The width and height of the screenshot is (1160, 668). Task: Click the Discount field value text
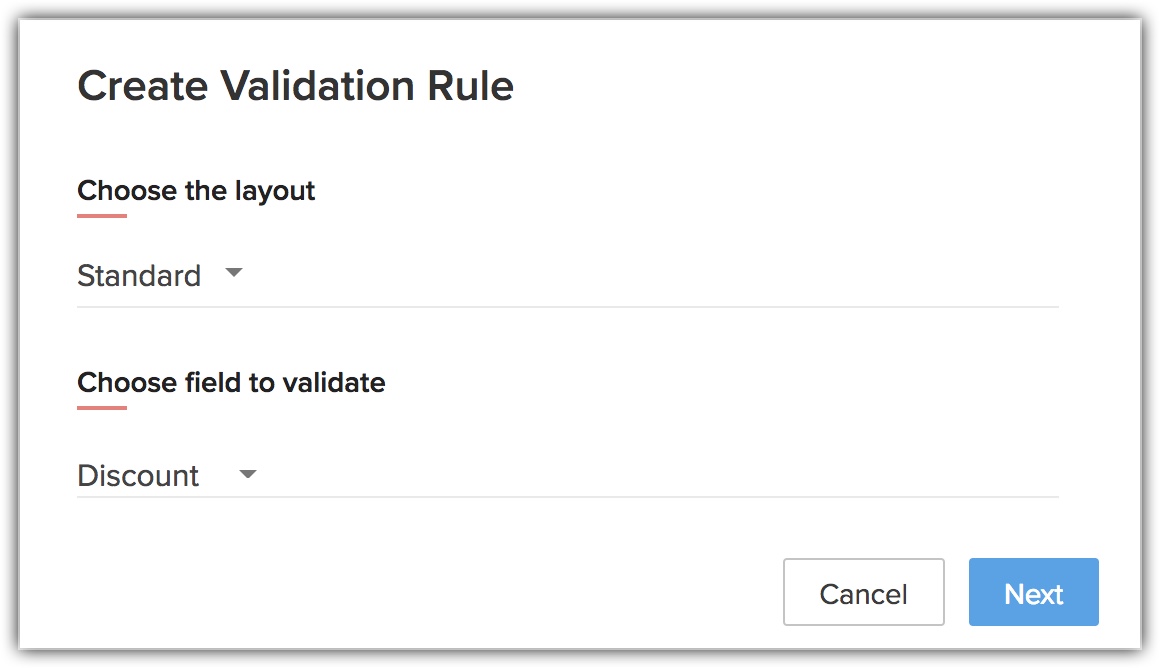139,475
